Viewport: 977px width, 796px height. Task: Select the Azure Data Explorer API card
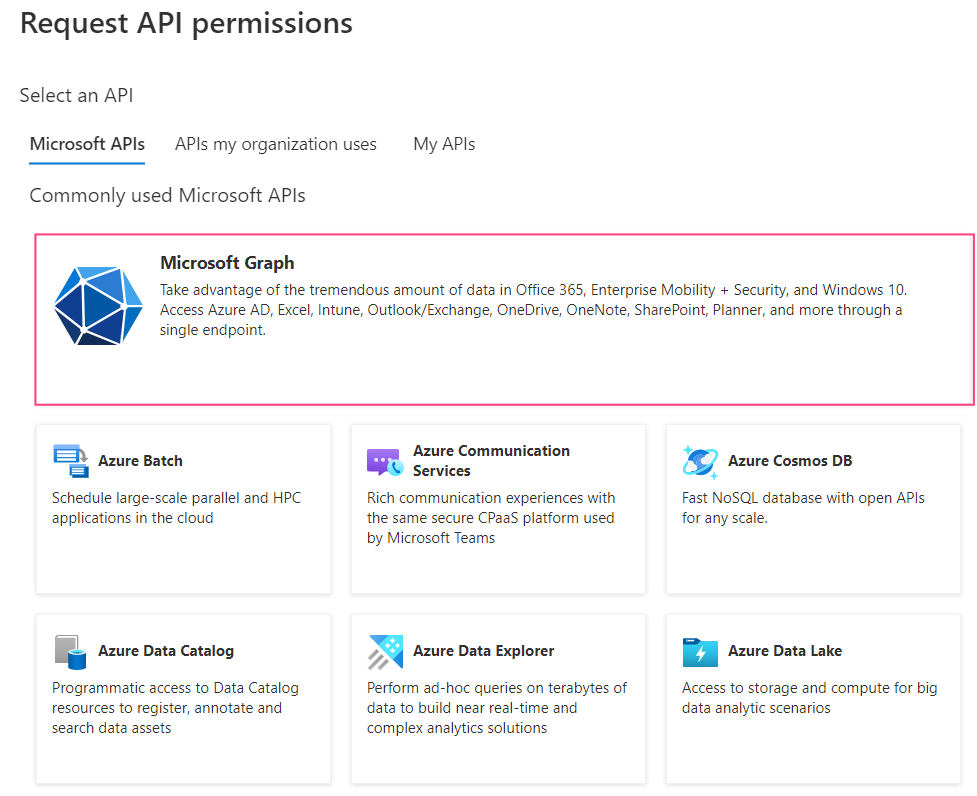[497, 698]
